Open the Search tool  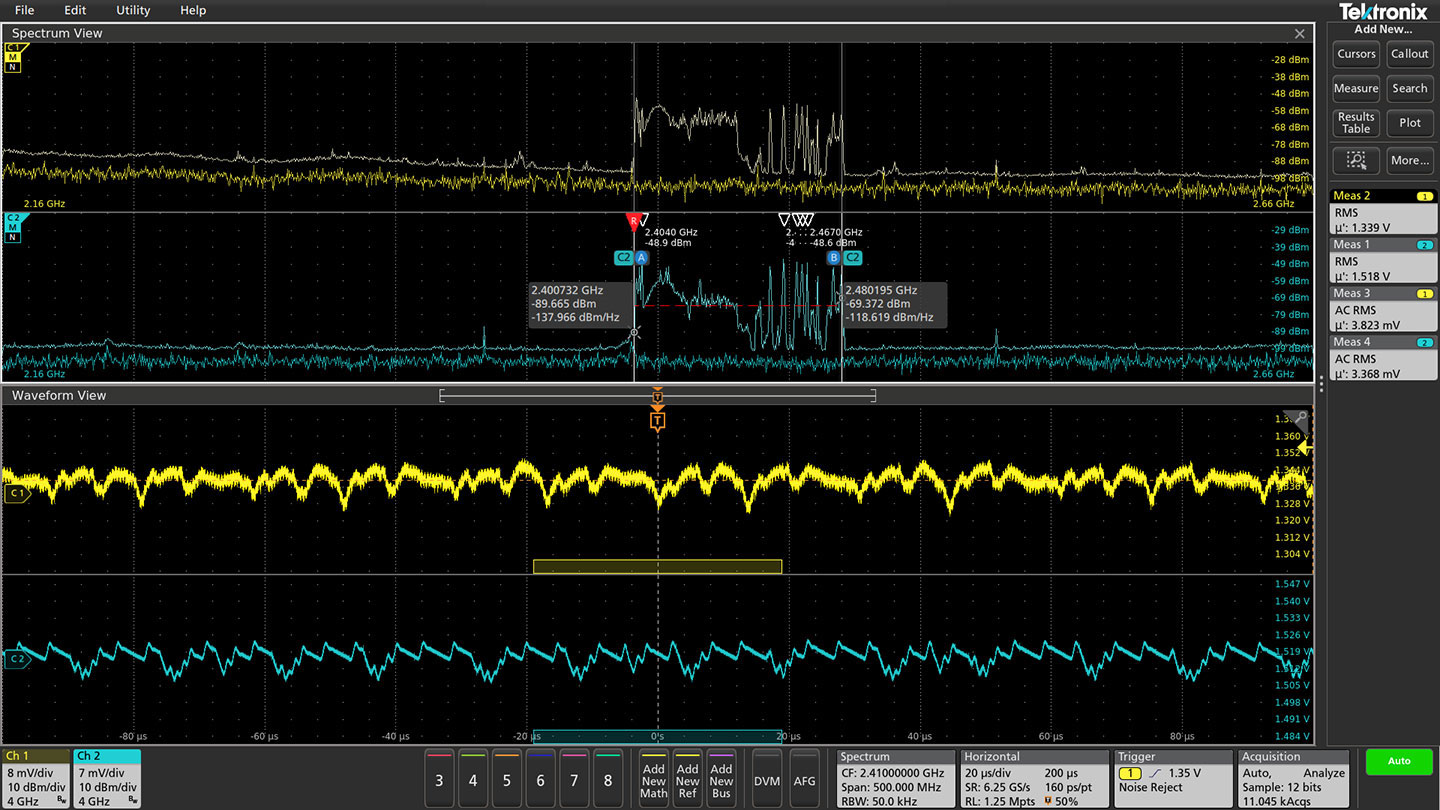pyautogui.click(x=1409, y=88)
